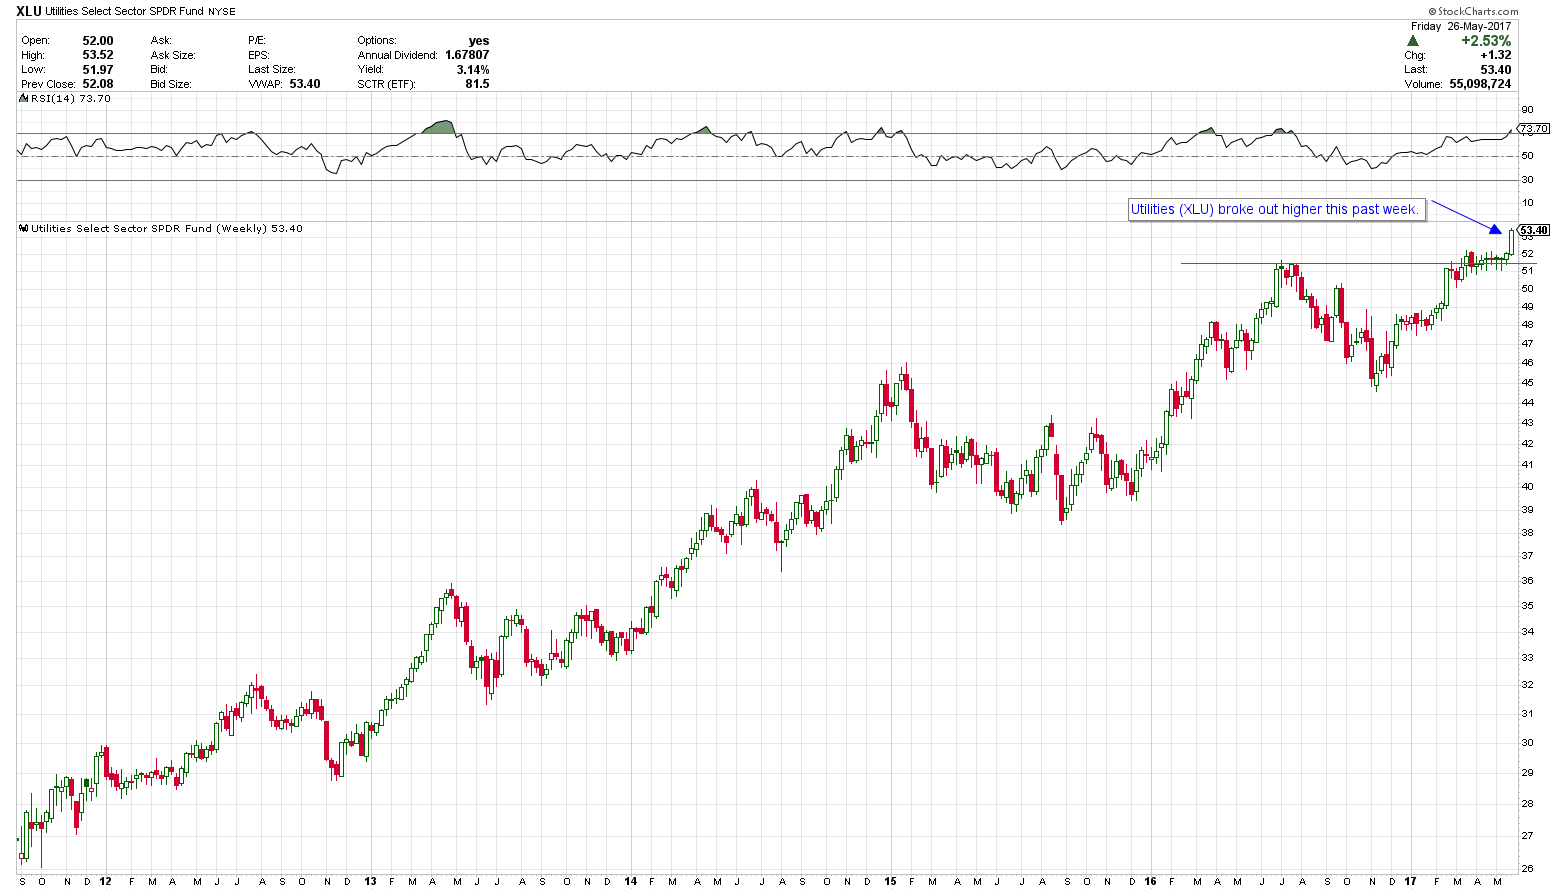Click the year label 14 on time axis
The width and height of the screenshot is (1565, 890).
click(631, 881)
